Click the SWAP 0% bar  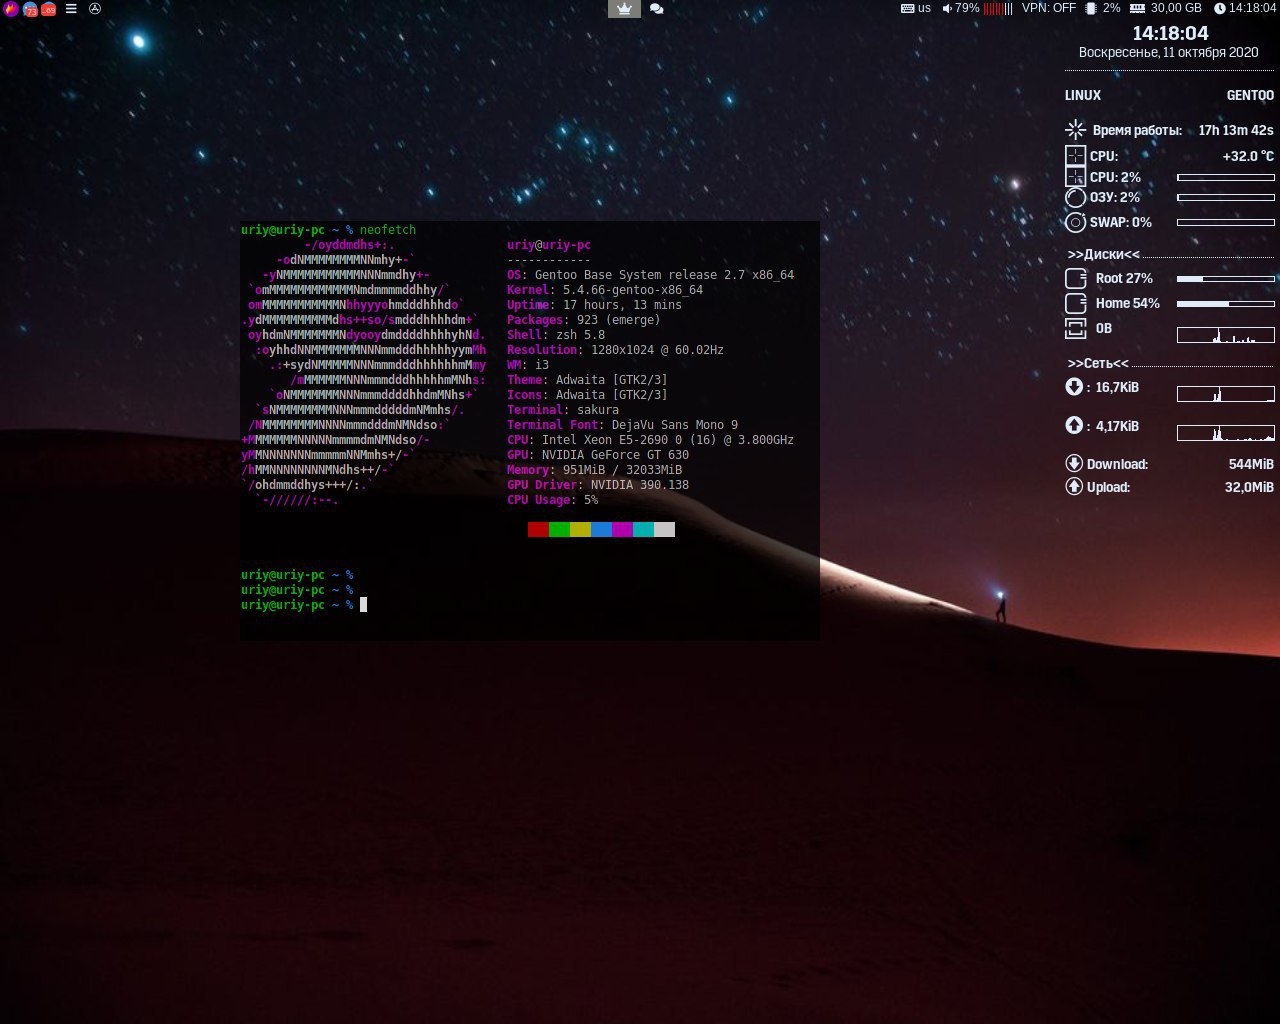coord(1226,222)
